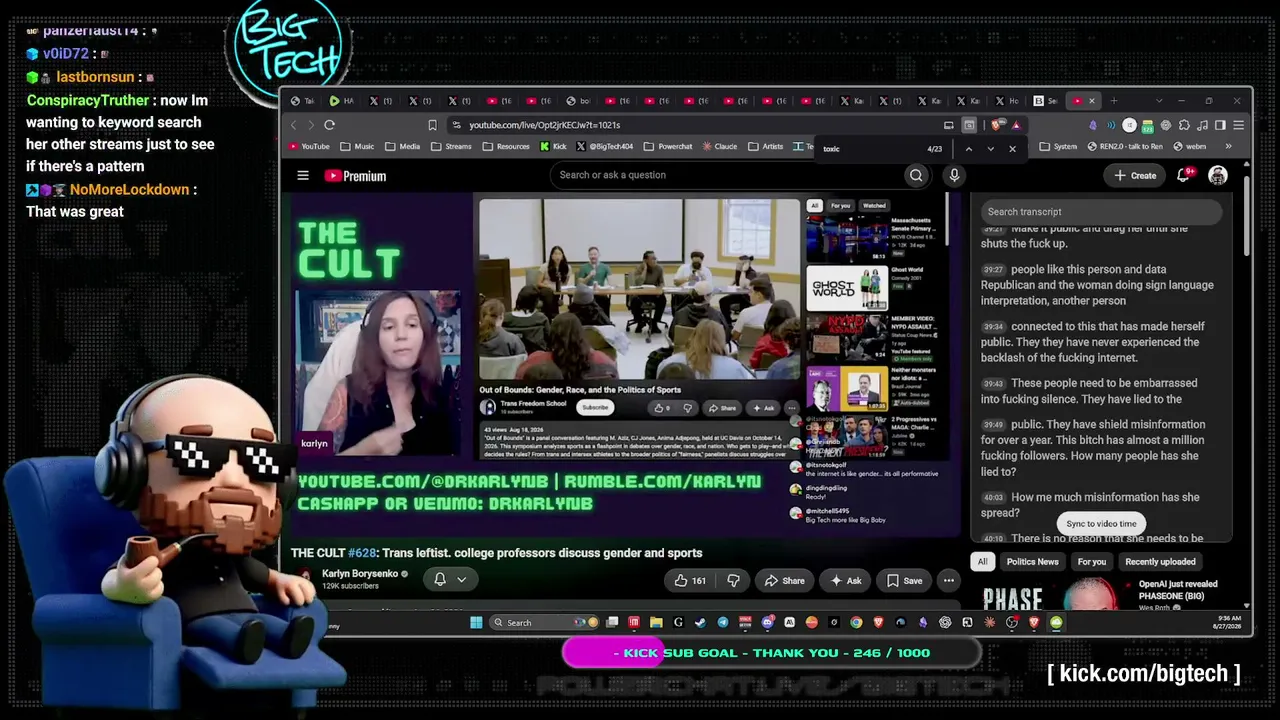1280x720 pixels.
Task: Close the find-in-page bar
Action: [x=1012, y=149]
